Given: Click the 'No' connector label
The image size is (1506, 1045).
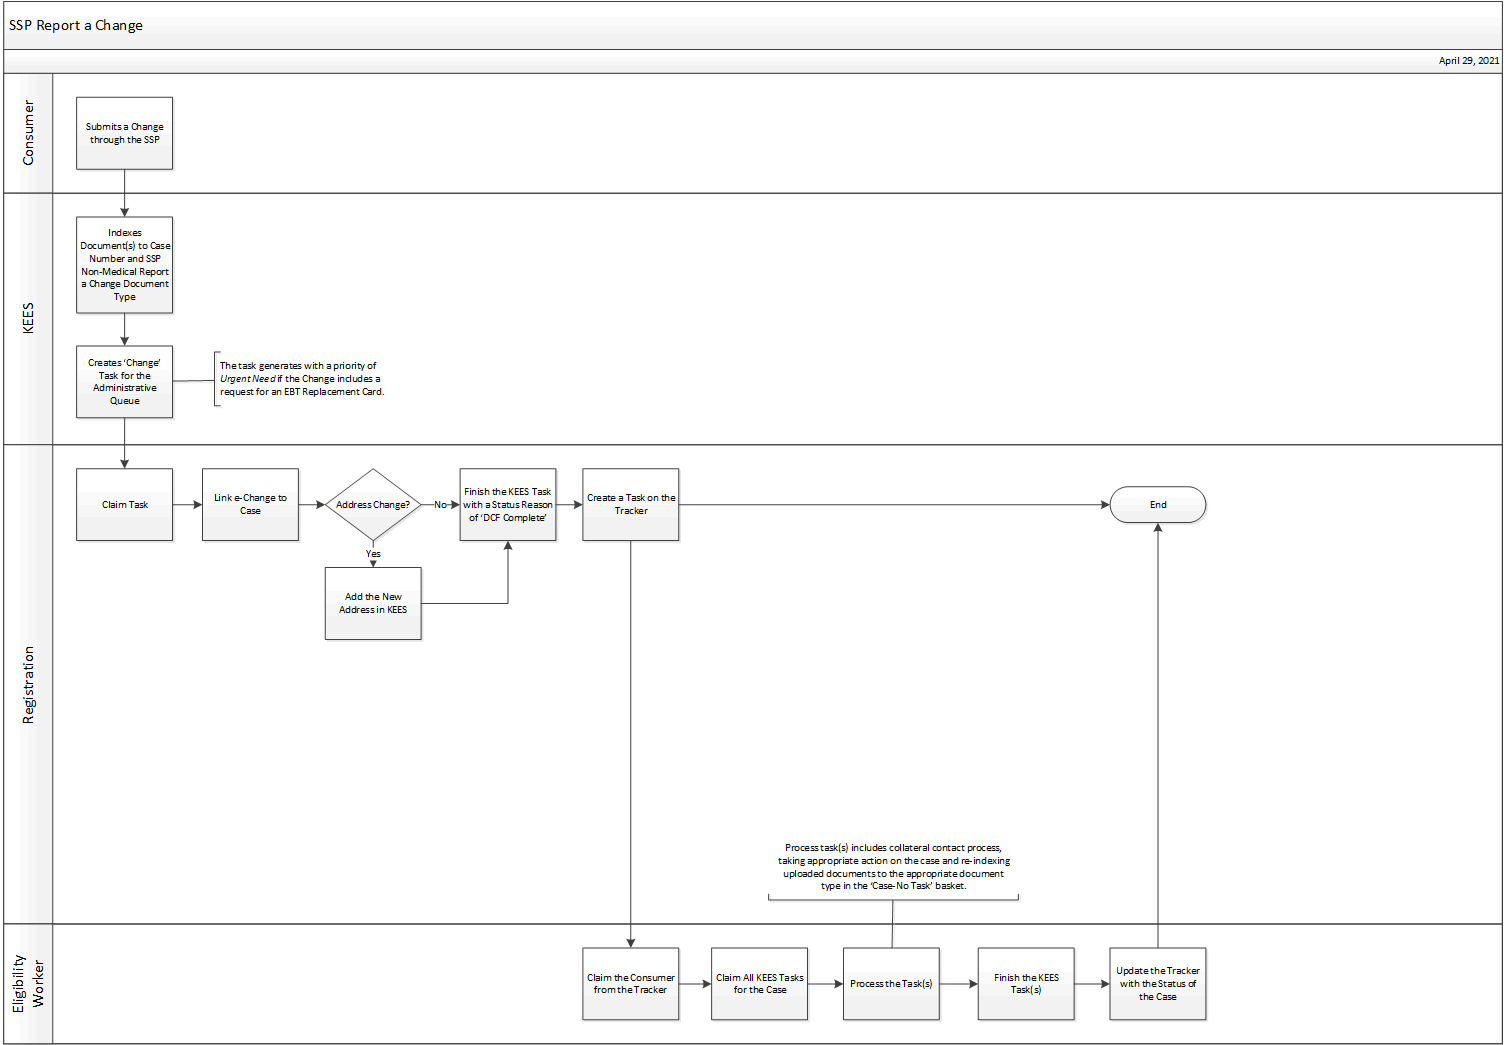Looking at the screenshot, I should (x=440, y=505).
